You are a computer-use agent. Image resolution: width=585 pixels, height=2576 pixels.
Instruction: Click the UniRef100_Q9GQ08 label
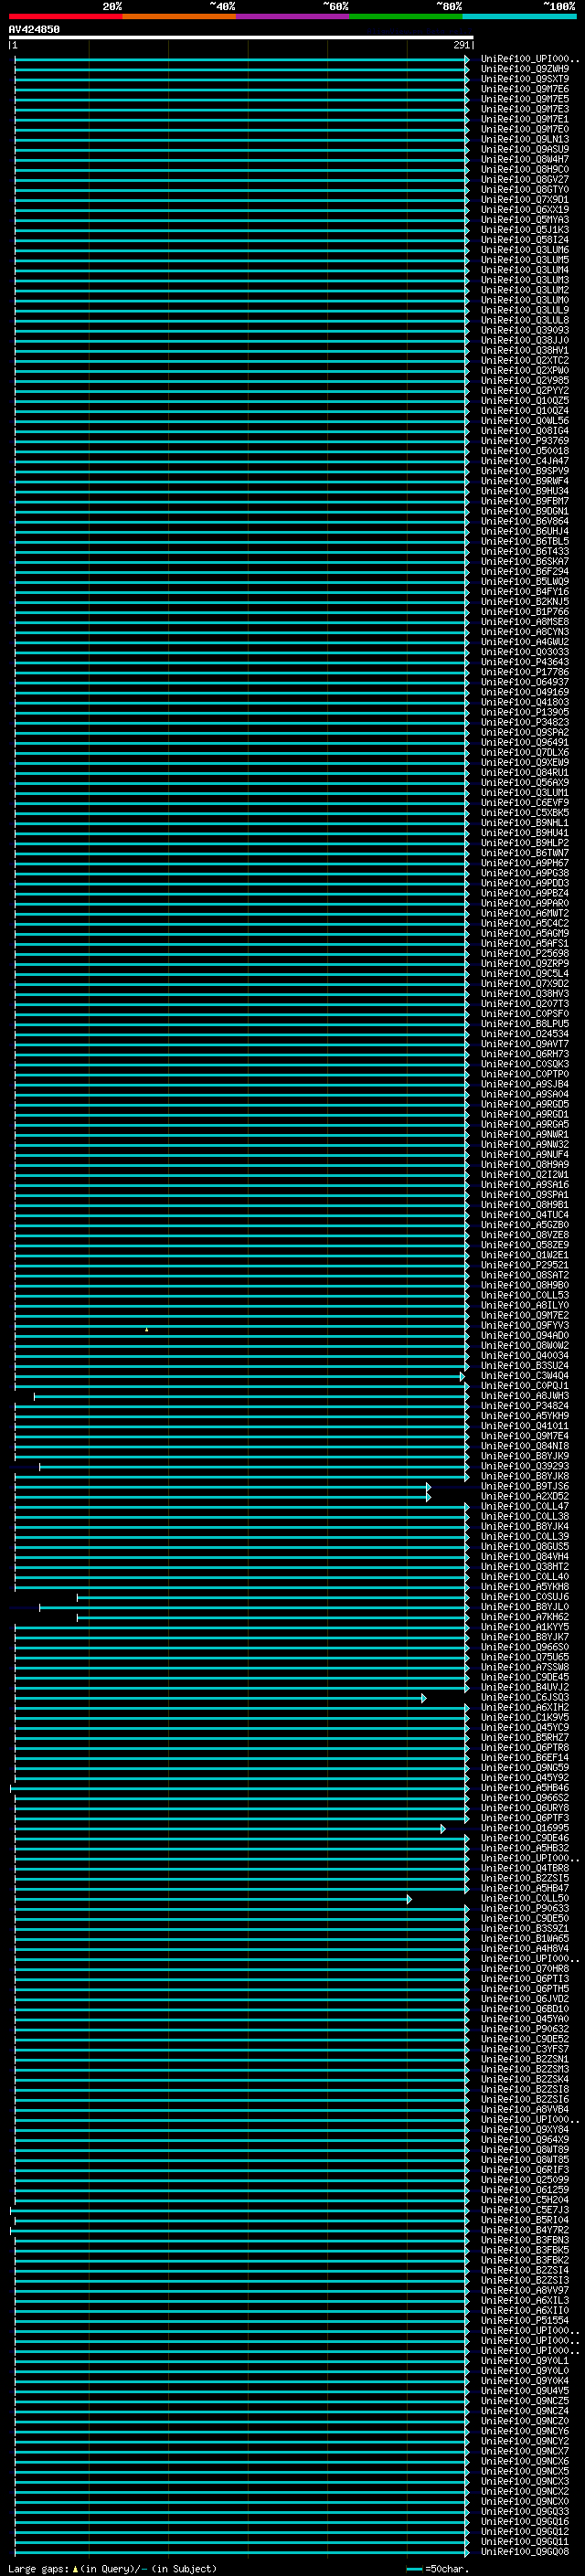click(524, 2551)
